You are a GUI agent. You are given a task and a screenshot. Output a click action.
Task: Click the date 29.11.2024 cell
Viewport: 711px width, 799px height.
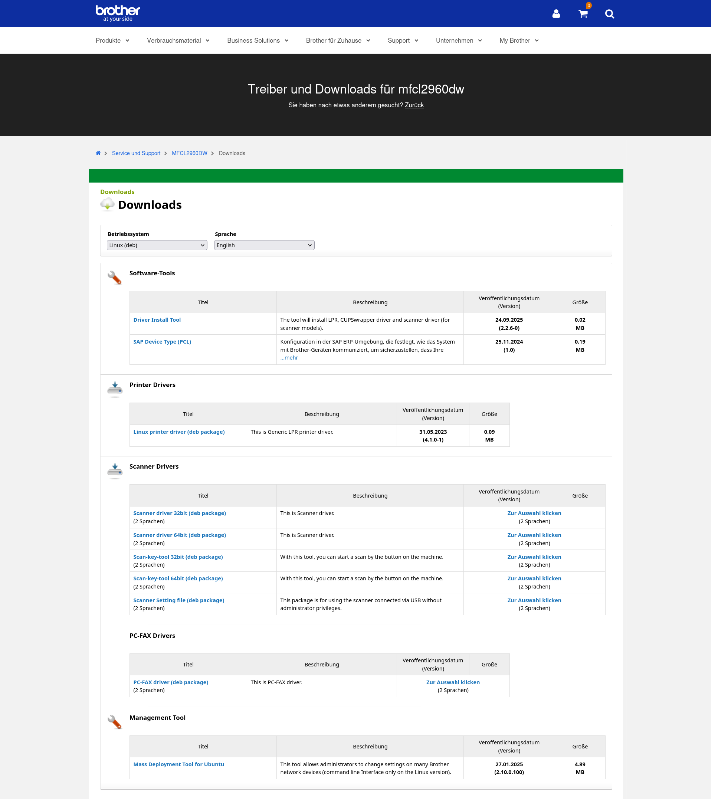pyautogui.click(x=509, y=342)
